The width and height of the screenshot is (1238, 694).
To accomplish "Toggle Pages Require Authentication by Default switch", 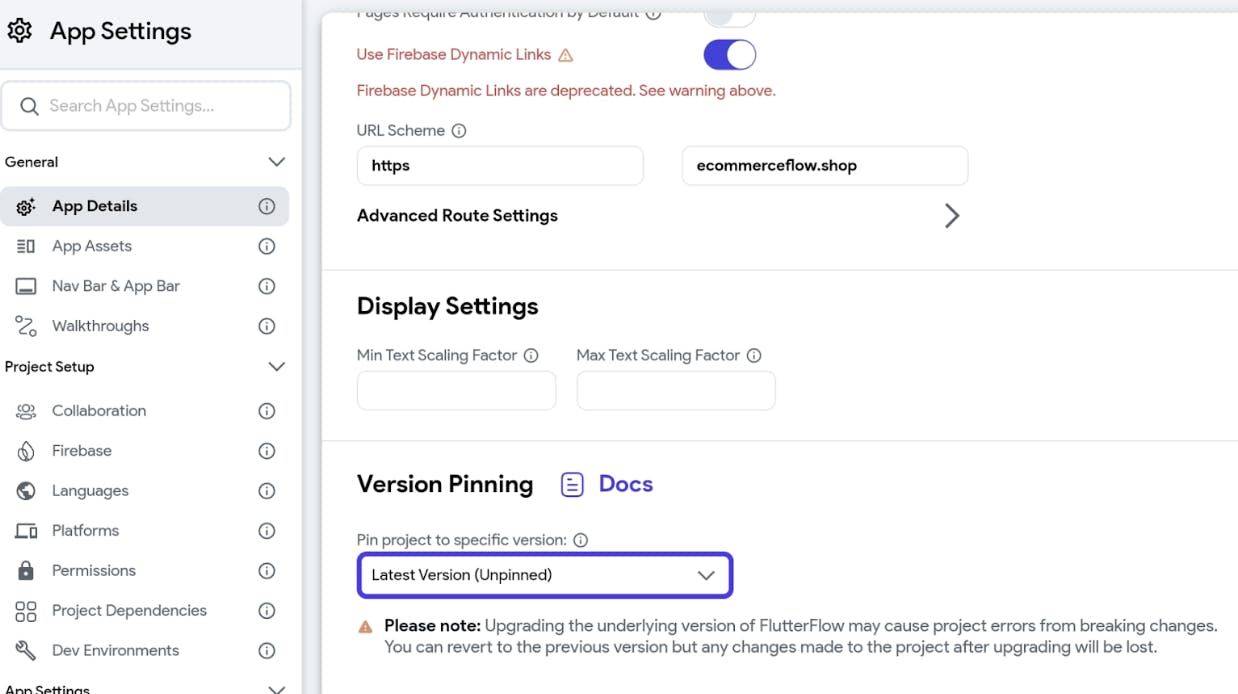I will point(730,14).
